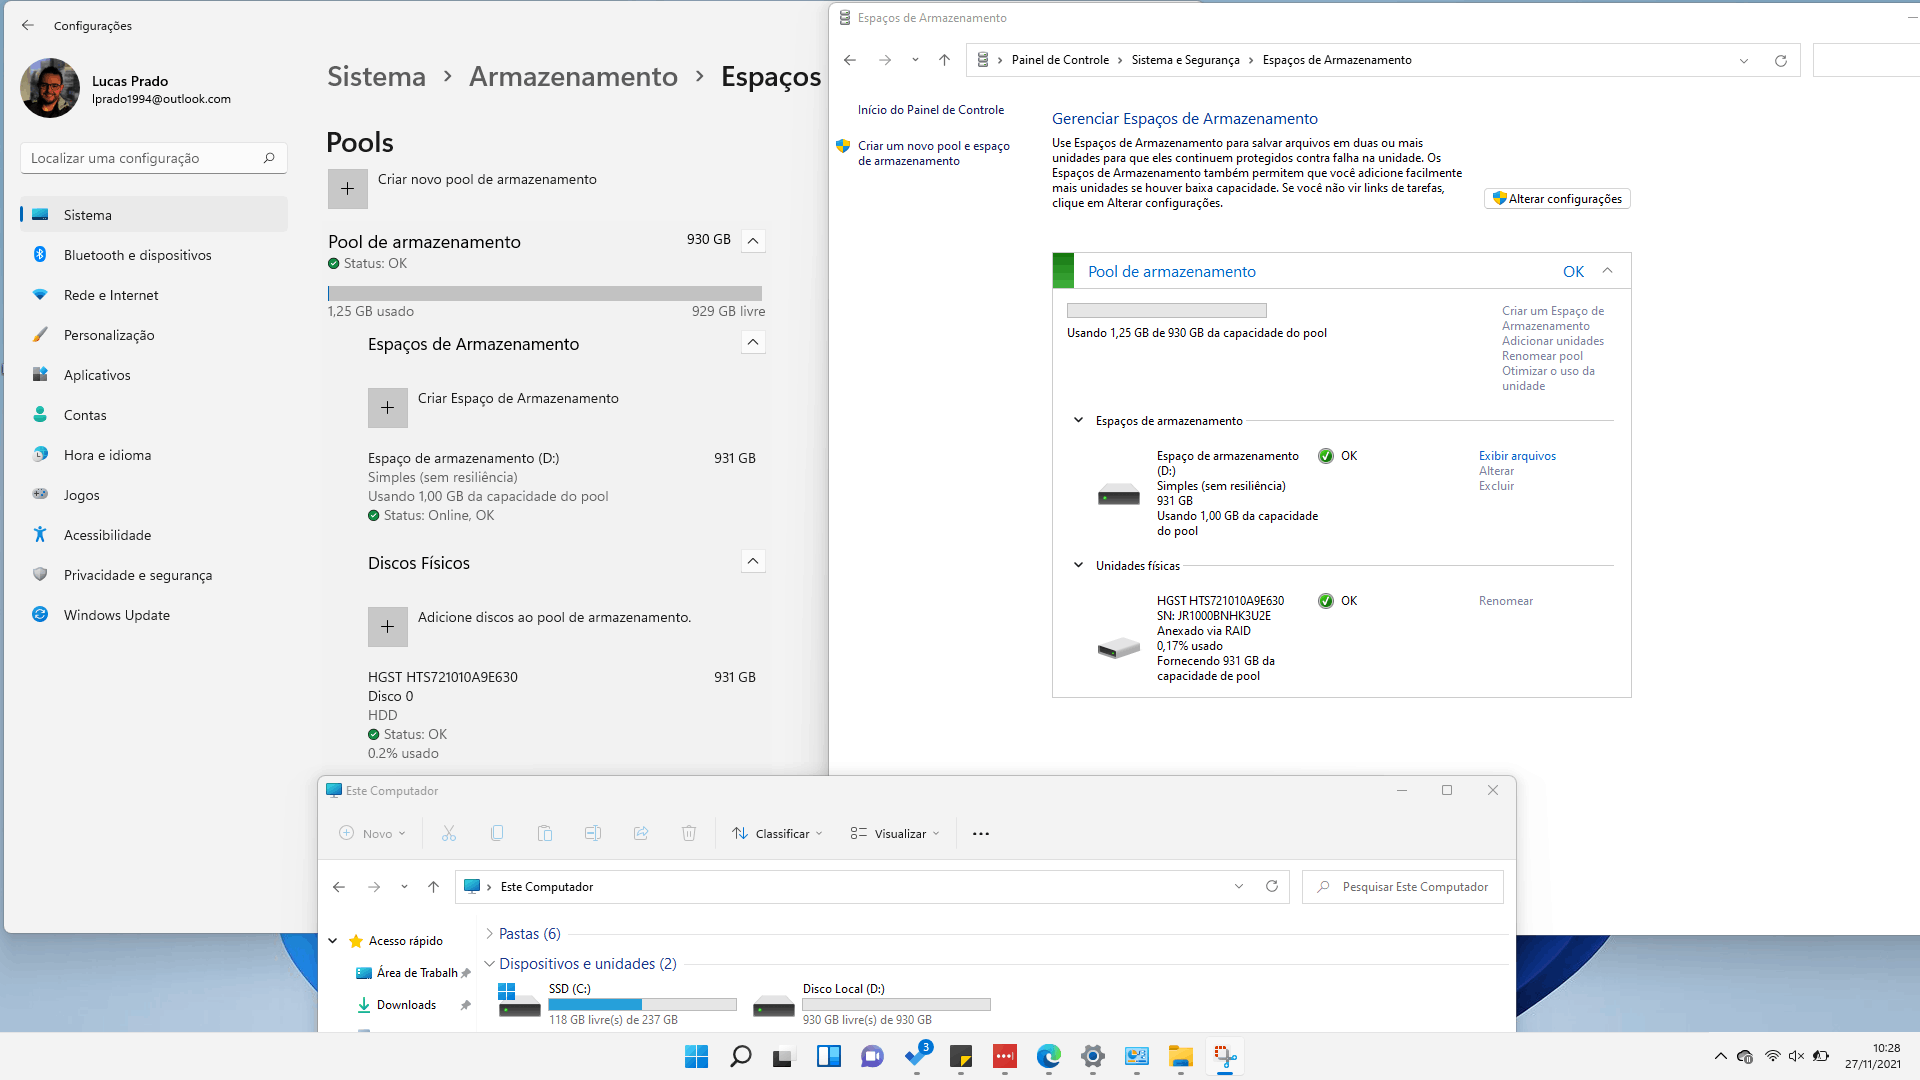The height and width of the screenshot is (1080, 1920).
Task: Open Personalização settings
Action: (x=154, y=335)
